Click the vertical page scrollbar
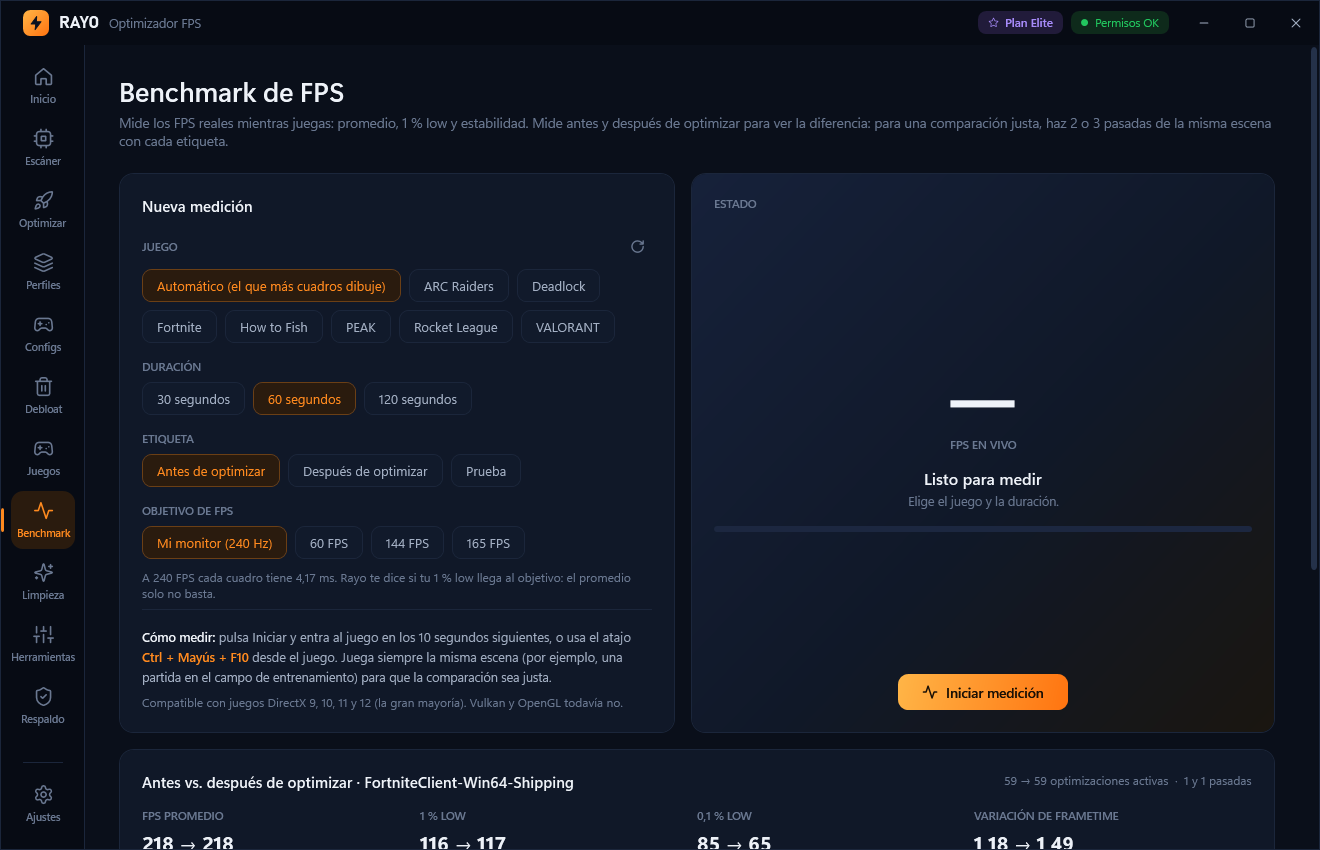The width and height of the screenshot is (1320, 850). [x=1314, y=310]
